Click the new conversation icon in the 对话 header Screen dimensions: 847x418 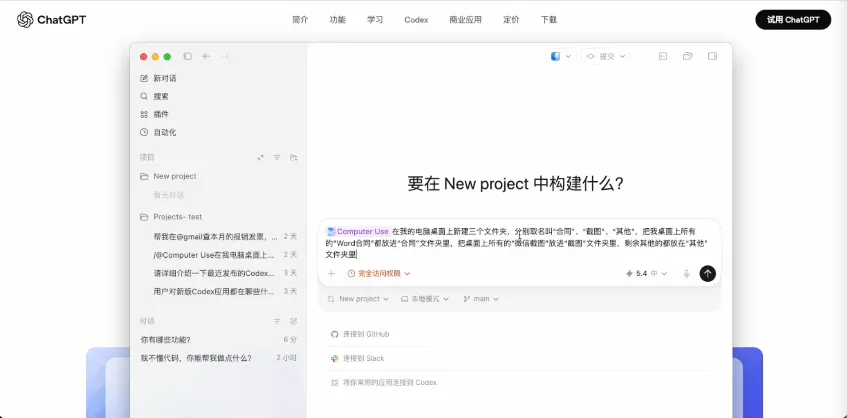(x=293, y=321)
